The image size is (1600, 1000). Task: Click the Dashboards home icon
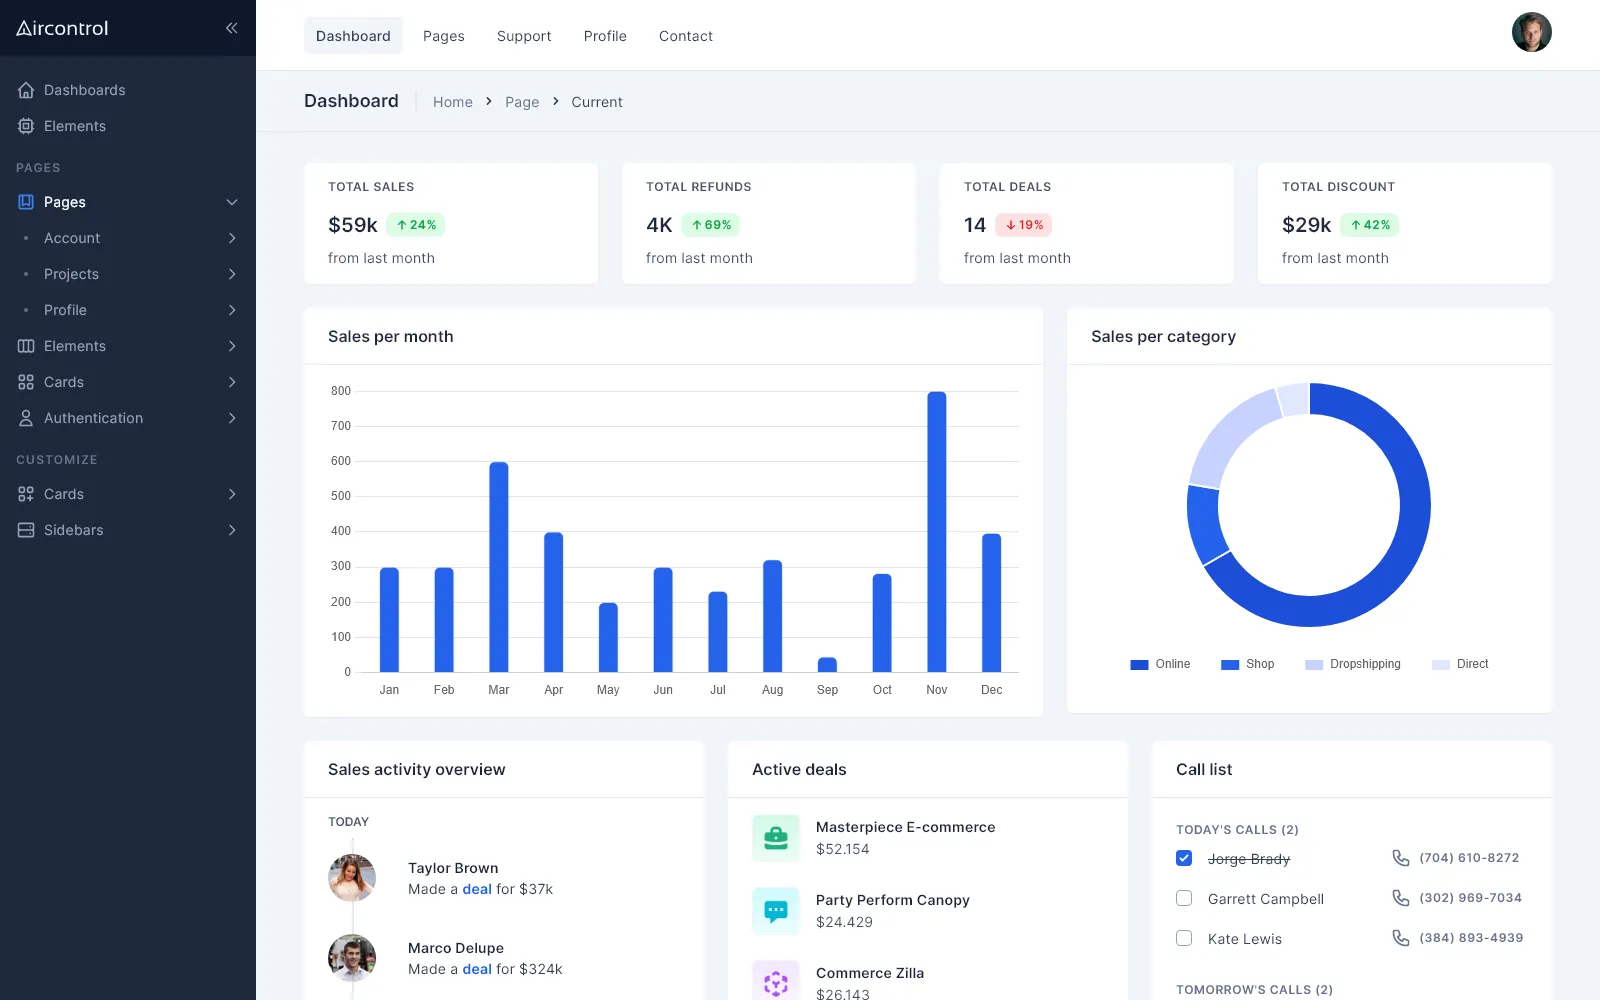click(26, 90)
